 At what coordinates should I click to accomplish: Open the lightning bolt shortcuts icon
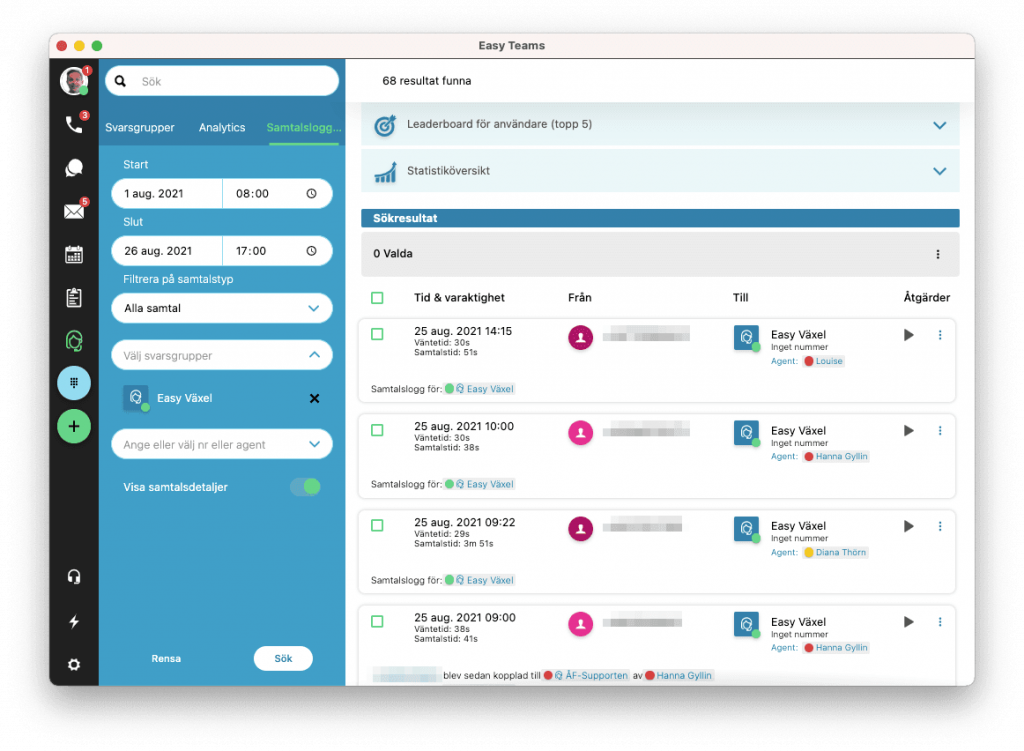click(74, 621)
